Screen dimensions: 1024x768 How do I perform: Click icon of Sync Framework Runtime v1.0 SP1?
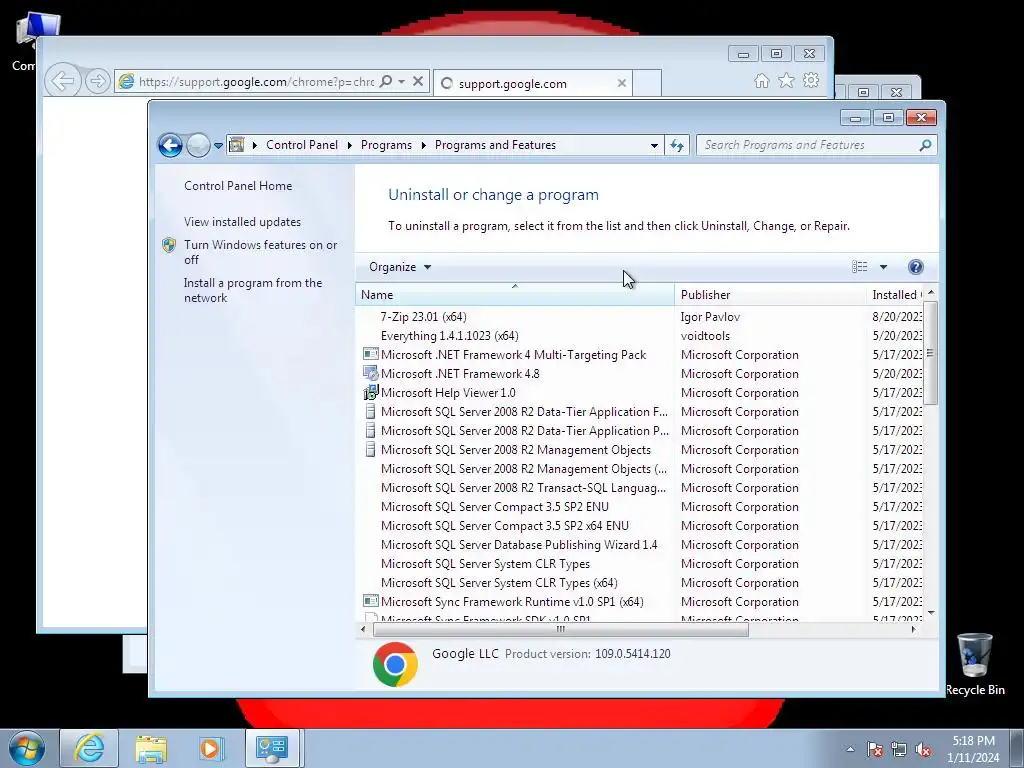click(x=370, y=601)
